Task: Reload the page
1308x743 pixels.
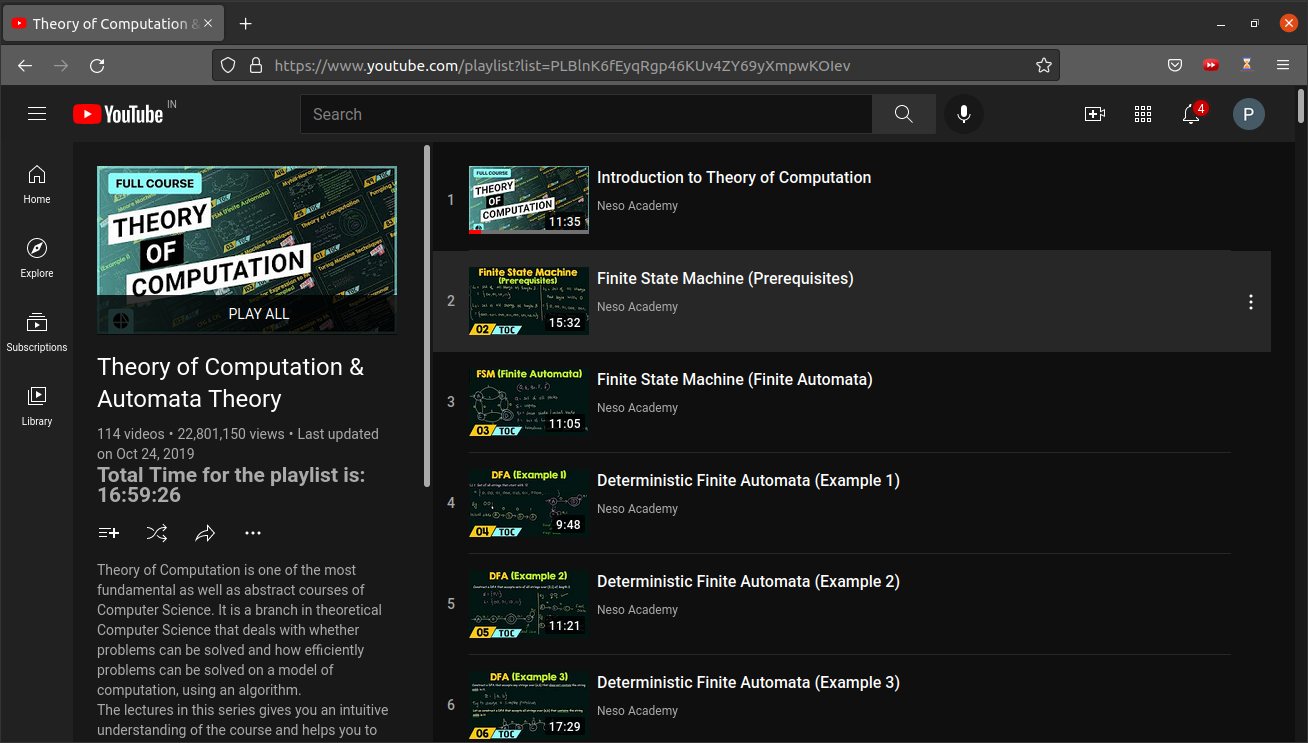Action: pyautogui.click(x=97, y=65)
